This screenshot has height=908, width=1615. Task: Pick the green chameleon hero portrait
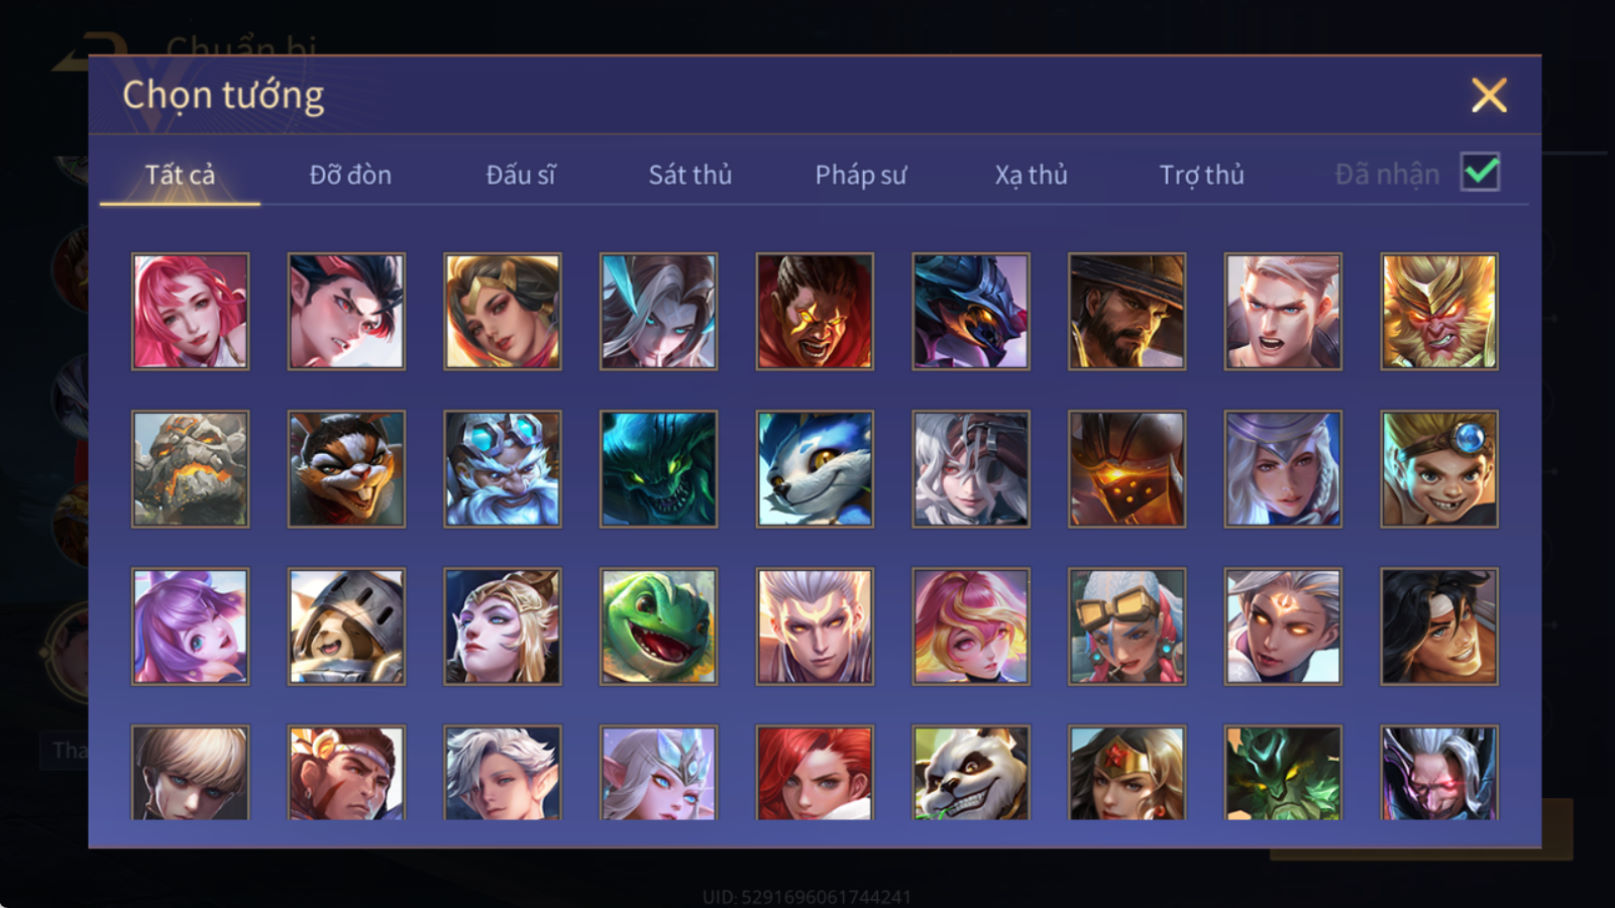658,627
